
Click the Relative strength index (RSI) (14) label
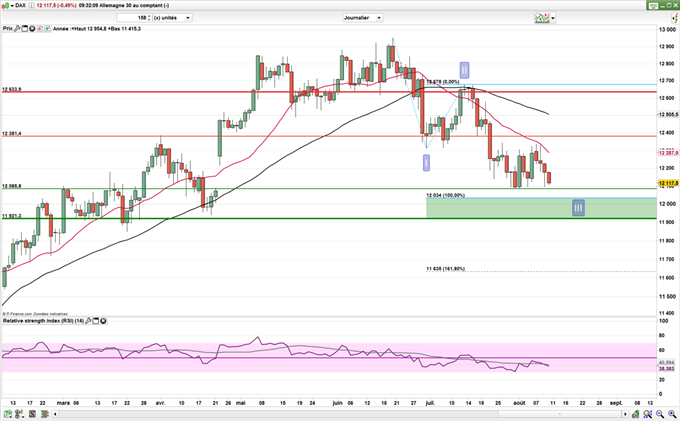[43, 321]
